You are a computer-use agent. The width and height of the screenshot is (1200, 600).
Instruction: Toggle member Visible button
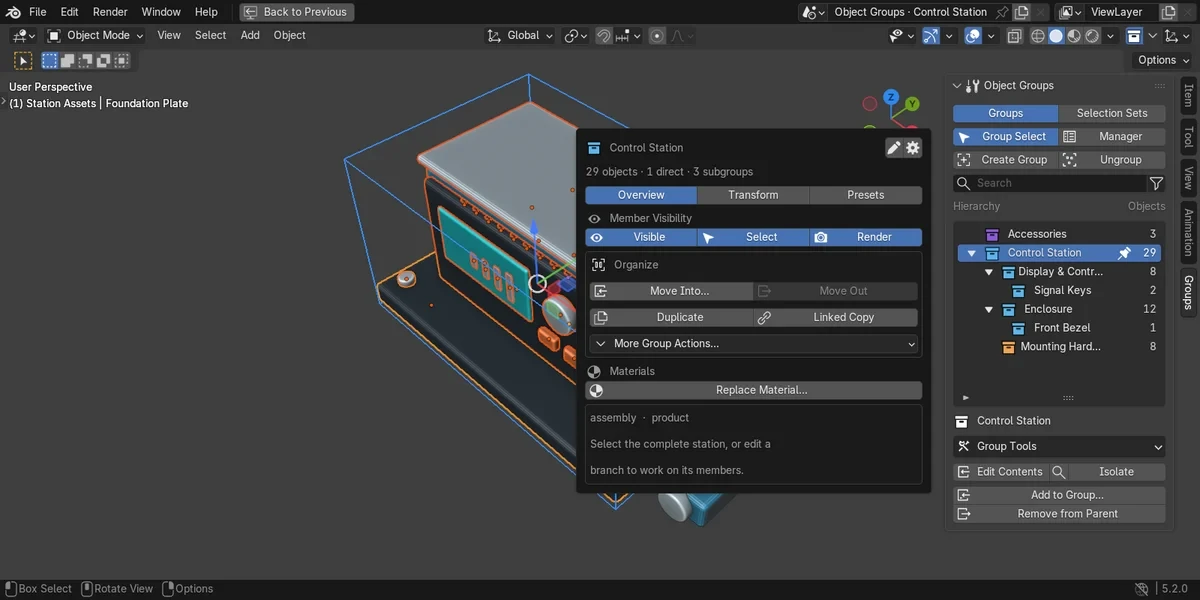pos(641,237)
